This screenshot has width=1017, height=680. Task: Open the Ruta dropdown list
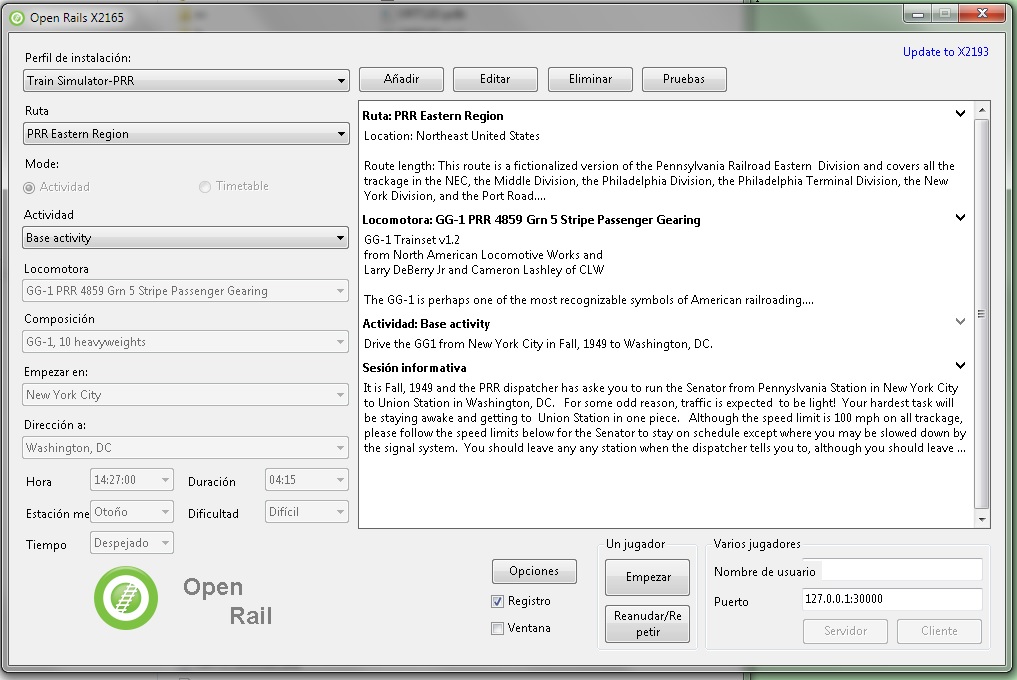186,134
